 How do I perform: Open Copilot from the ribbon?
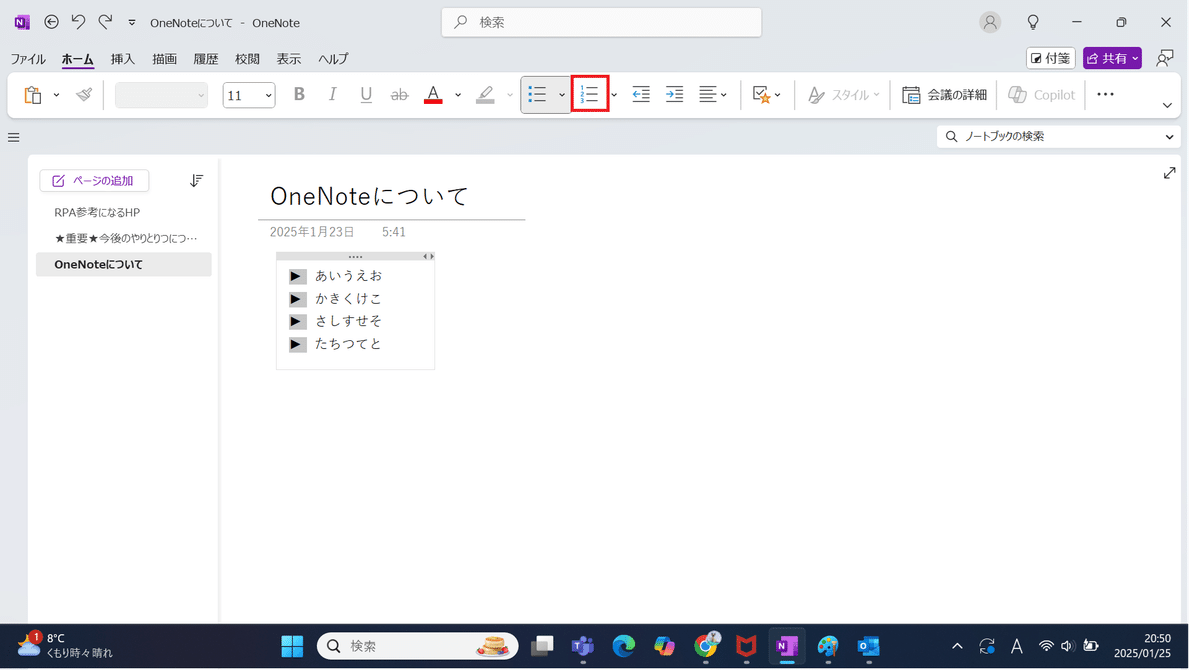point(1042,94)
